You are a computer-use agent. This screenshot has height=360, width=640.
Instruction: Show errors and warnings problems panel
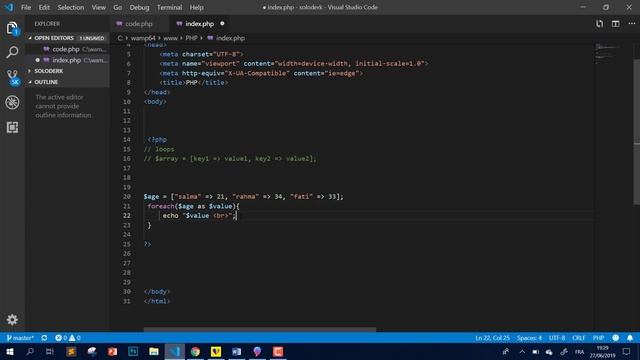click(x=68, y=338)
